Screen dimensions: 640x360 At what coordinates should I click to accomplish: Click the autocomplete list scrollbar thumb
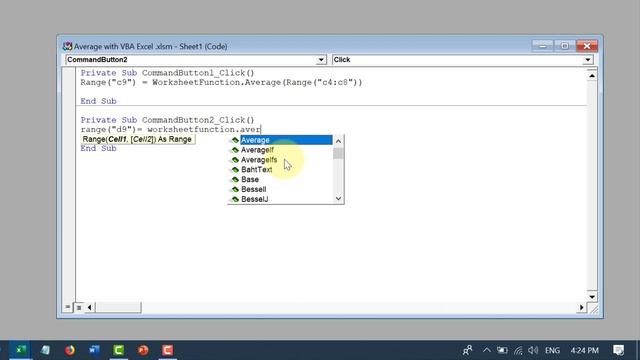[x=338, y=153]
